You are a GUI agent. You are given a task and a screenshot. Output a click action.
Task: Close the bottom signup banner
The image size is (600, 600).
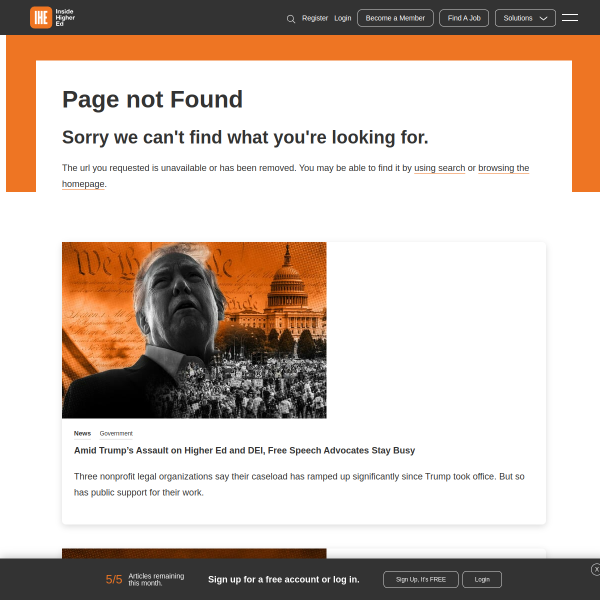tap(596, 569)
